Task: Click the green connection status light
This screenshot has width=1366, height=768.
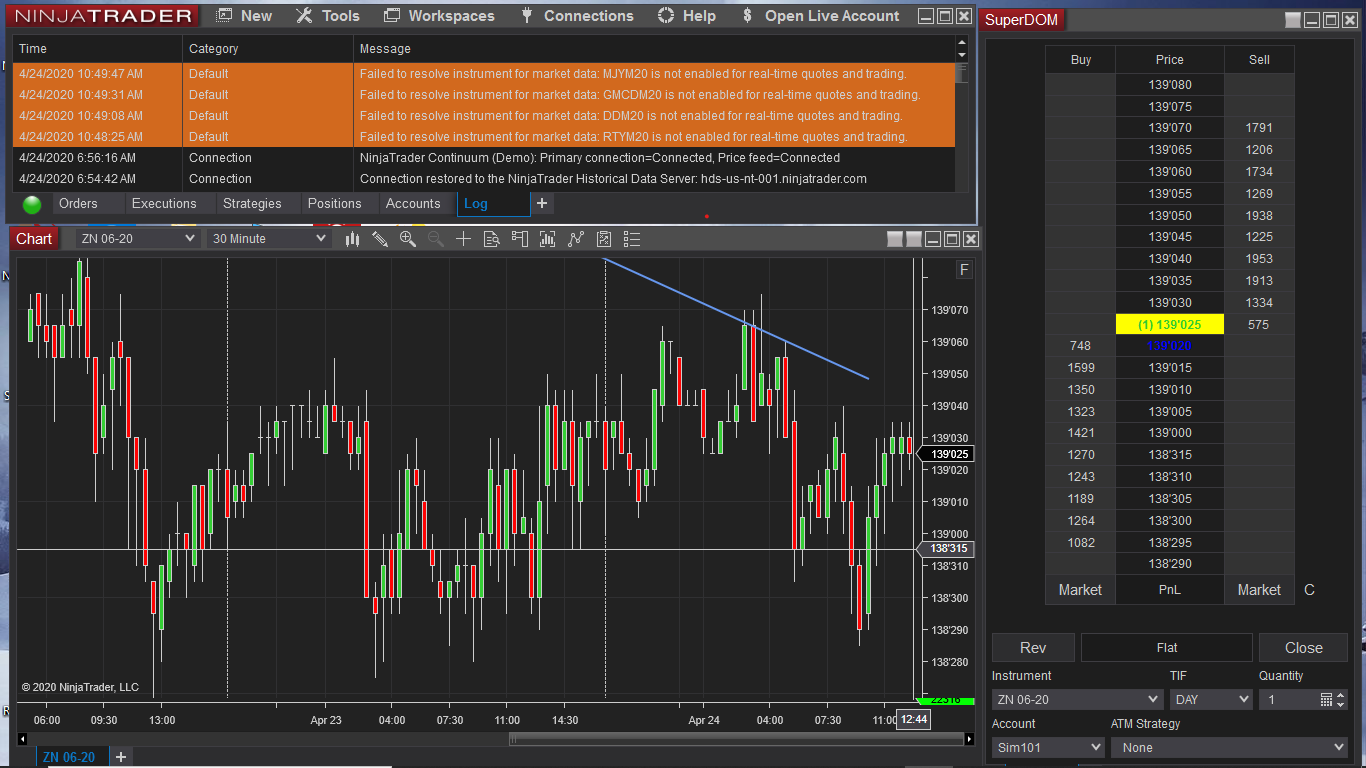Action: pyautogui.click(x=32, y=204)
